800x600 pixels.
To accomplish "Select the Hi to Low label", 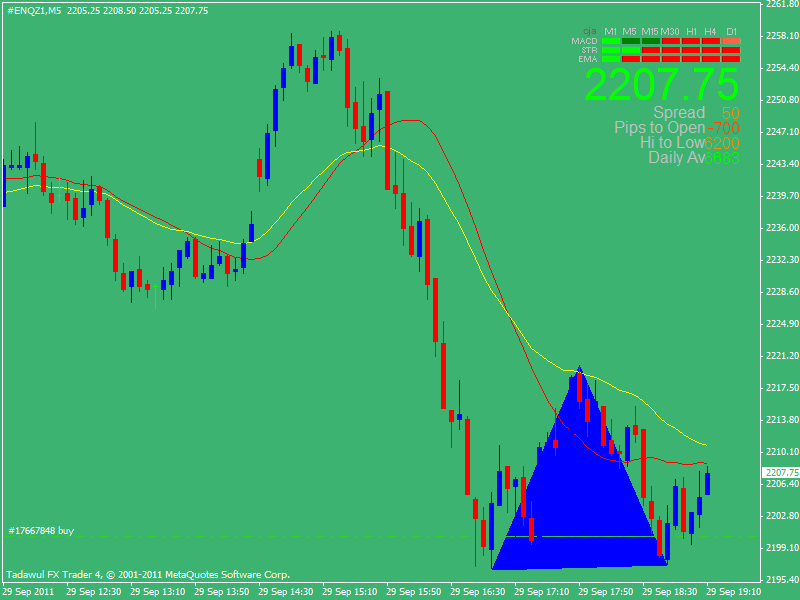I will click(672, 143).
